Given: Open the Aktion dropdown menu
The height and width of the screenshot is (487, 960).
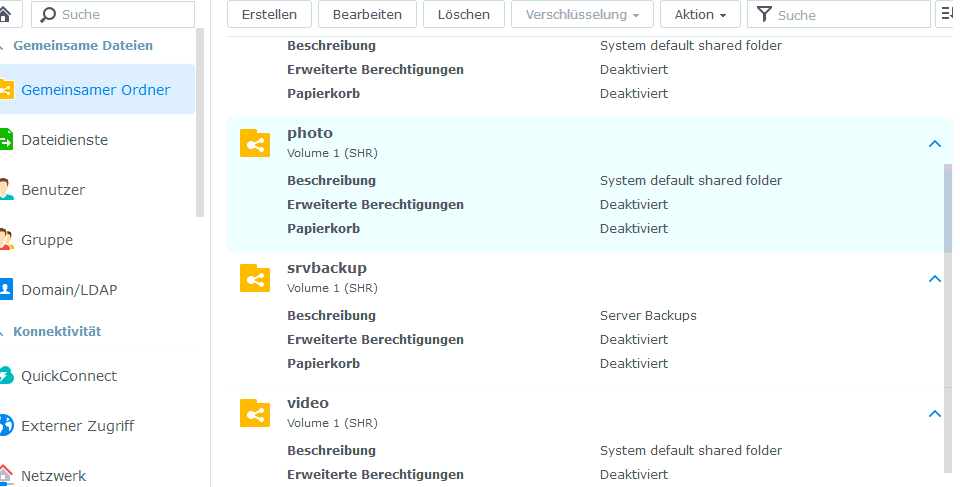Looking at the screenshot, I should [x=700, y=14].
